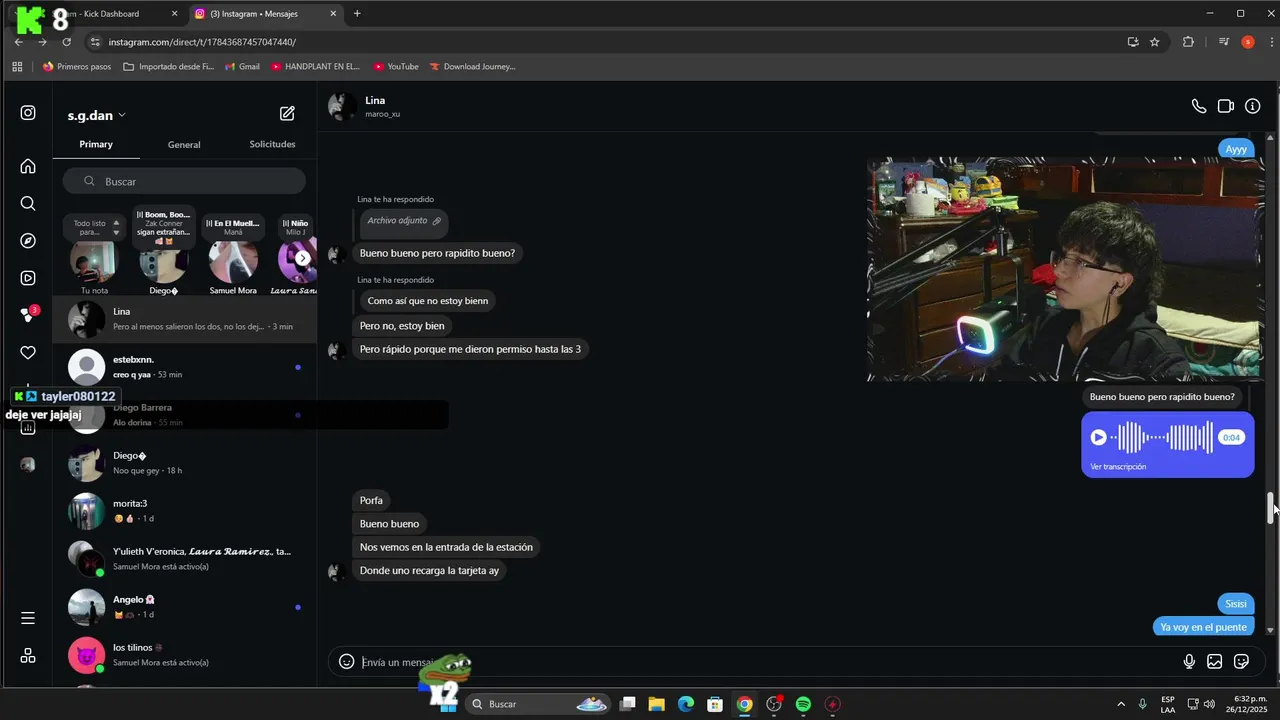Viewport: 1280px width, 720px height.
Task: Open the Lina conversation in list
Action: tap(185, 319)
